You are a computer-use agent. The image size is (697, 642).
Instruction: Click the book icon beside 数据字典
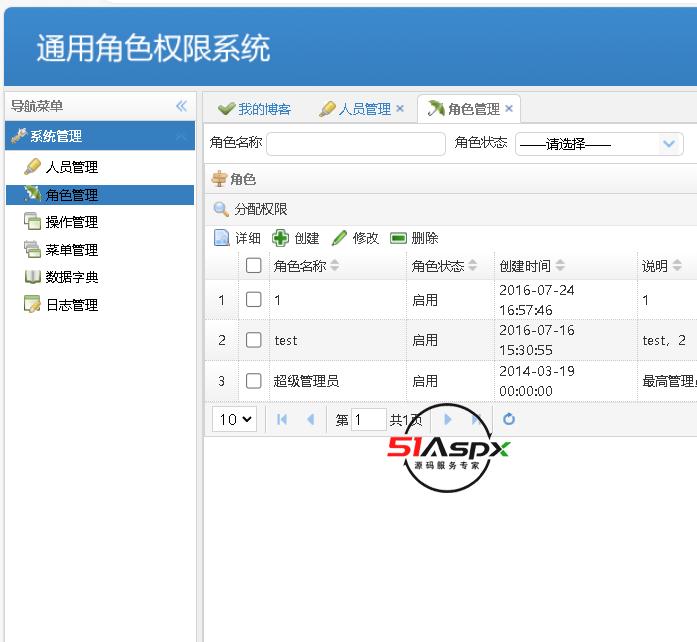(x=32, y=277)
